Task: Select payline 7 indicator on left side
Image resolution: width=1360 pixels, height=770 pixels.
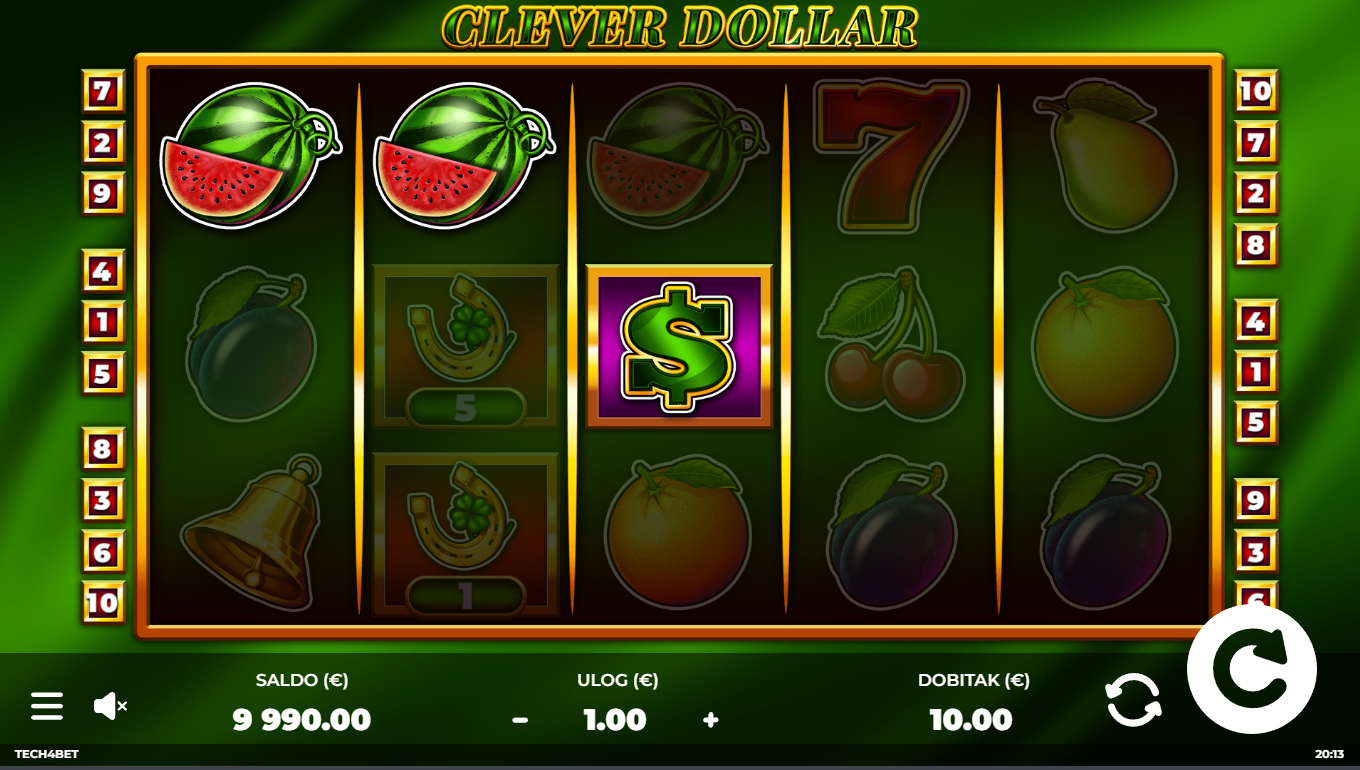Action: [x=103, y=91]
